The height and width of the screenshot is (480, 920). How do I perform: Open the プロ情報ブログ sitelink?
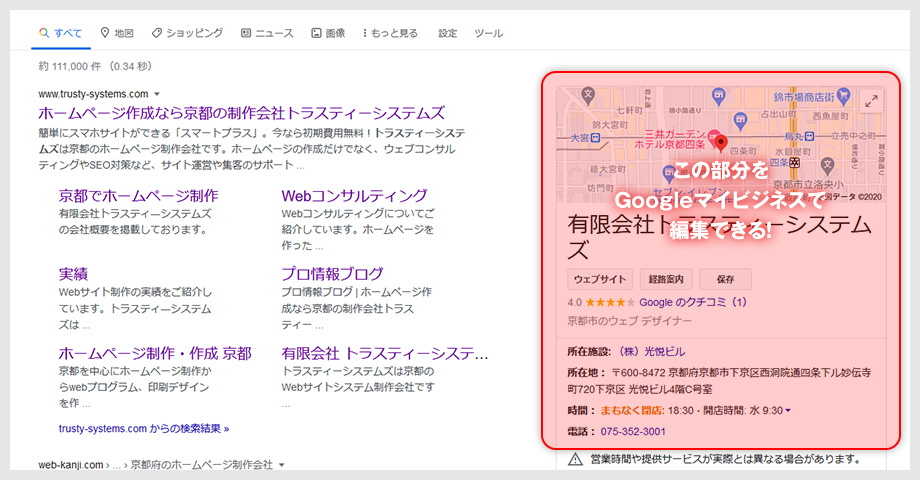(x=332, y=274)
